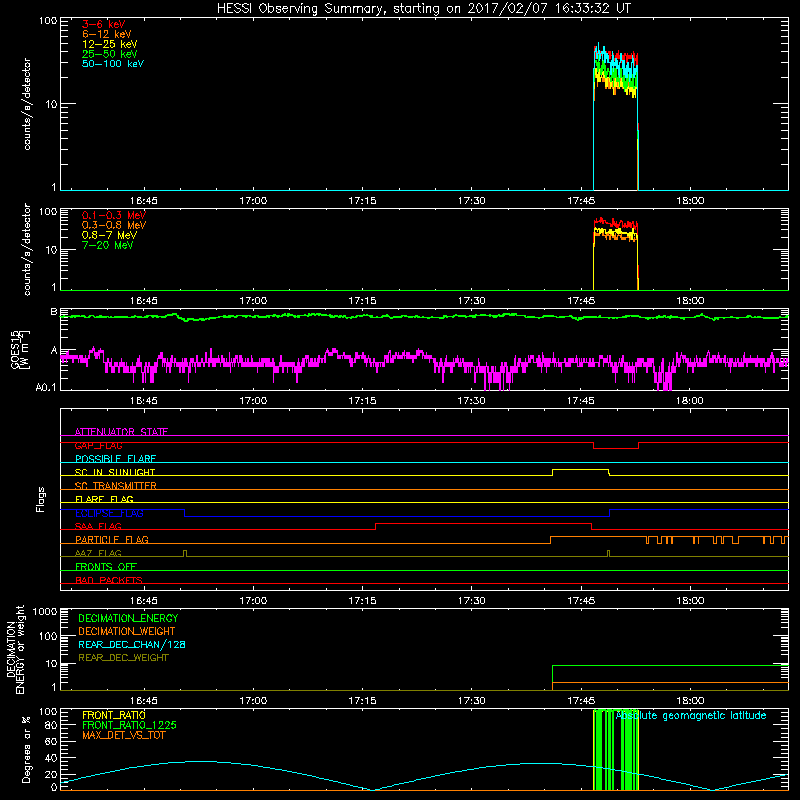The height and width of the screenshot is (800, 800).
Task: Click the REAR_DEC_WEIGHT legend entry
Action: coord(123,658)
